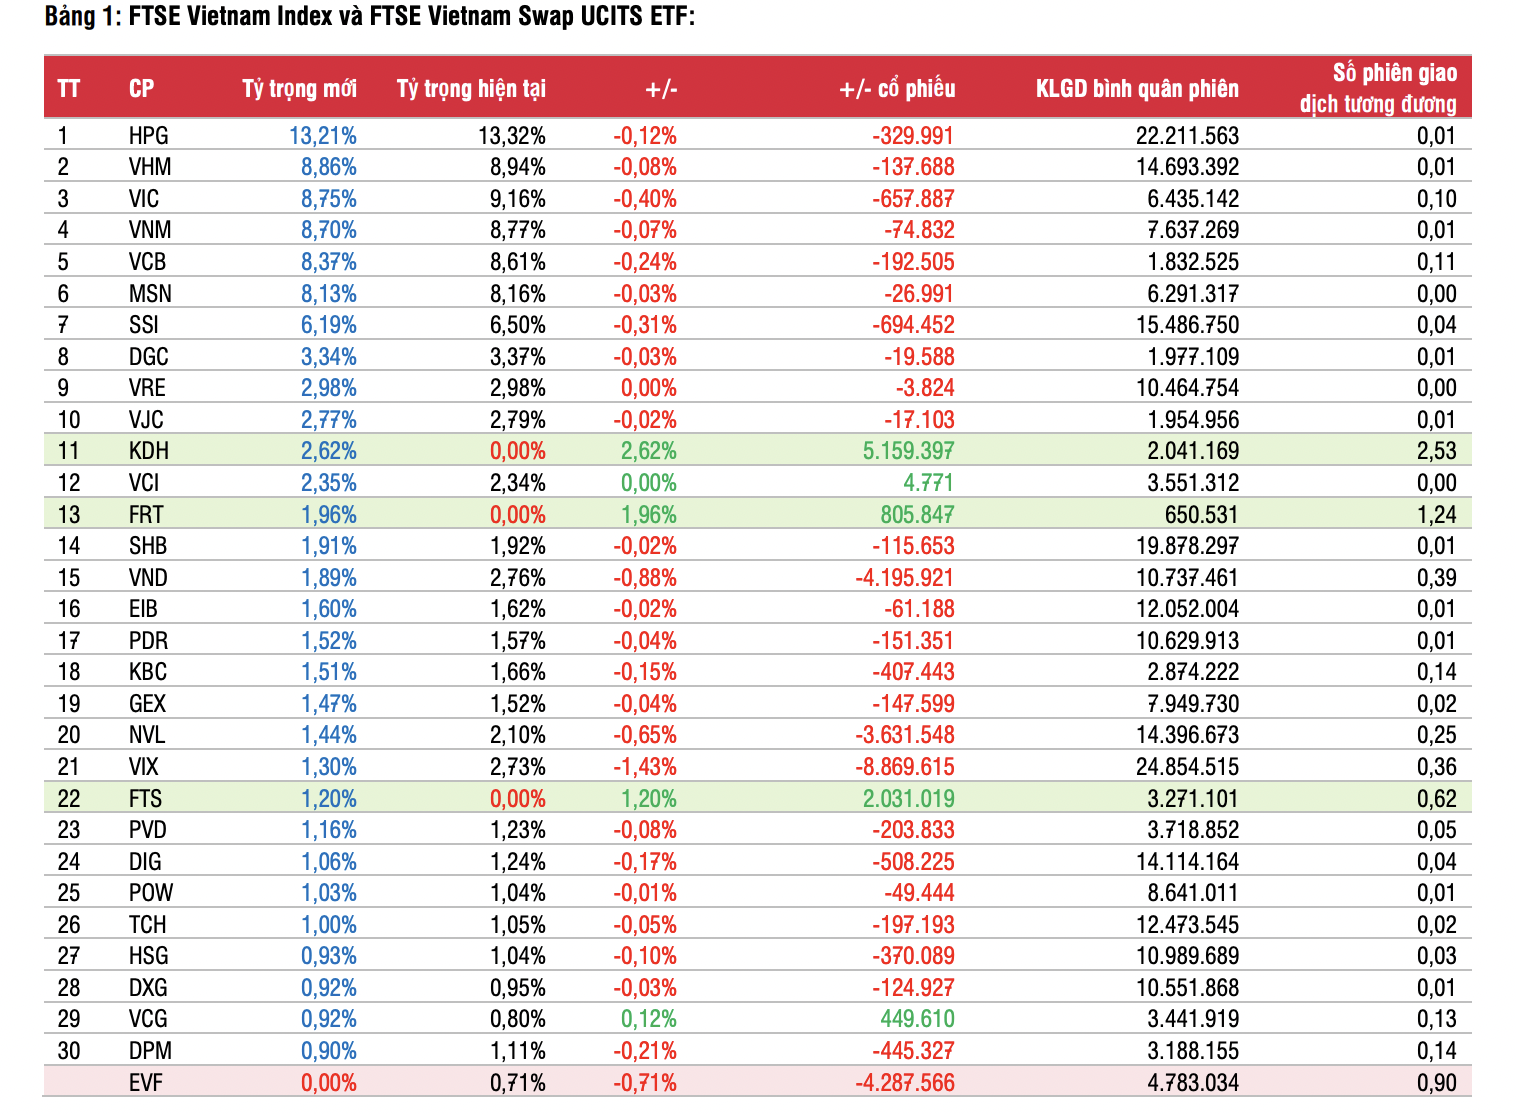Click the FRT ticker in row 13
1516x1114 pixels.
tap(146, 515)
